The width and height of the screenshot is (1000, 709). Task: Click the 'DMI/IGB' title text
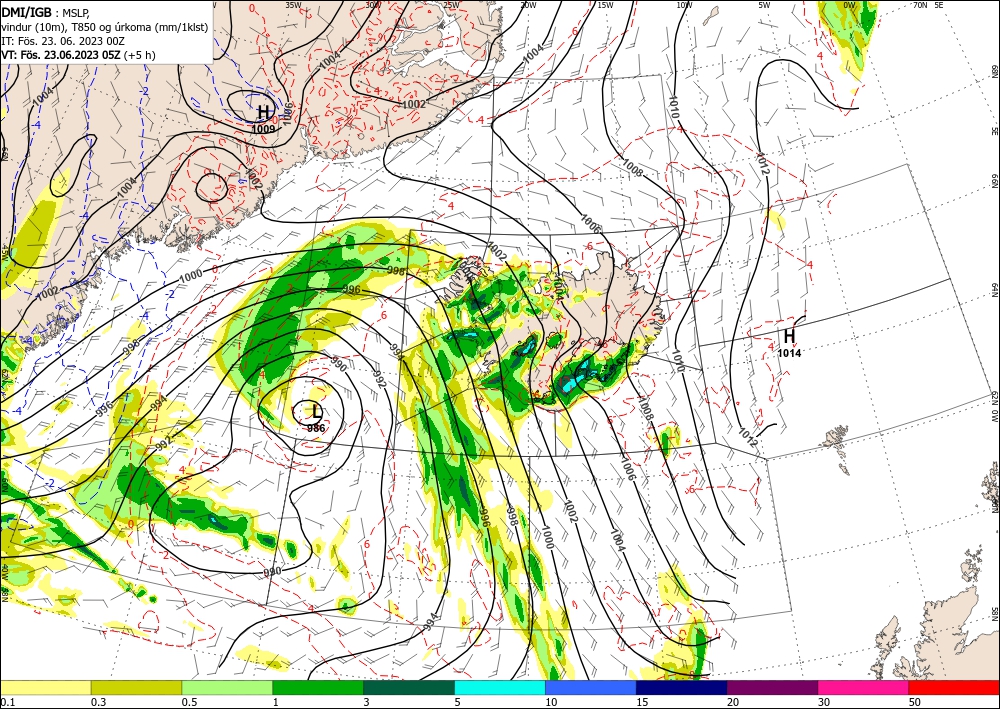[x=26, y=11]
